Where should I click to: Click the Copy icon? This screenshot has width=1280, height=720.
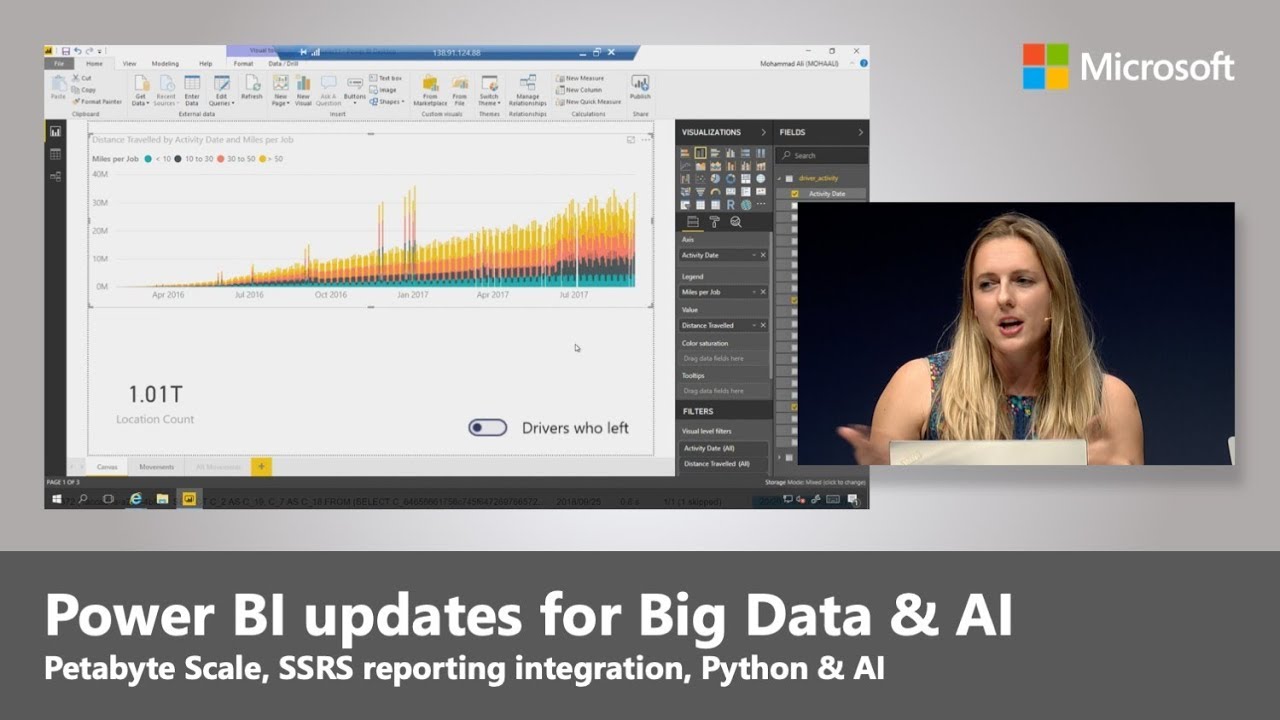coord(75,90)
